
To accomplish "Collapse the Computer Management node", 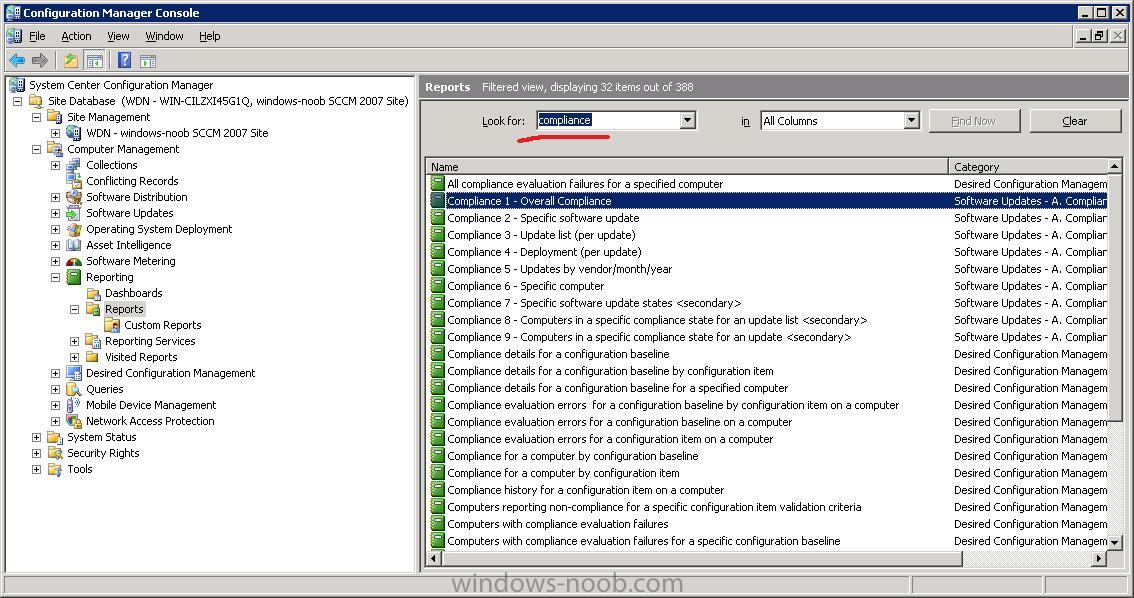I will [x=36, y=149].
